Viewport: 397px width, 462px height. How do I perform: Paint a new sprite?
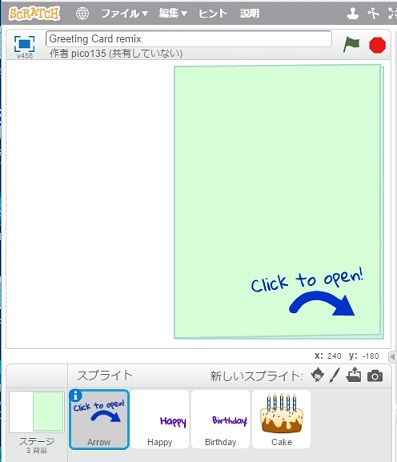335,375
